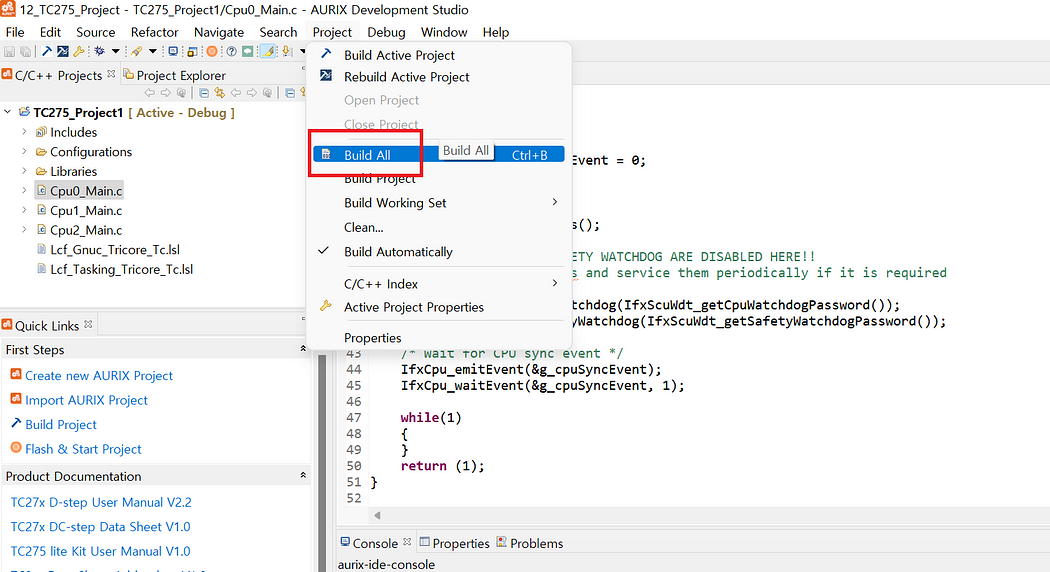The image size is (1050, 572).
Task: Close the Quick Links view tab
Action: coord(88,324)
